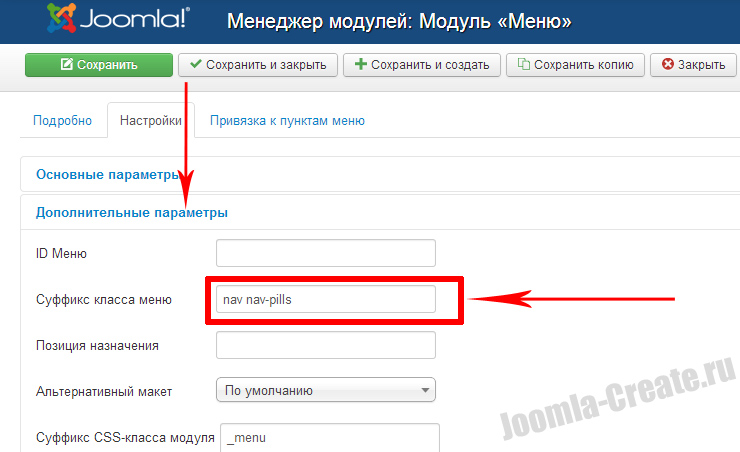The height and width of the screenshot is (452, 740).
Task: Click the plus icon on Сохранить и создать
Action: [x=360, y=65]
